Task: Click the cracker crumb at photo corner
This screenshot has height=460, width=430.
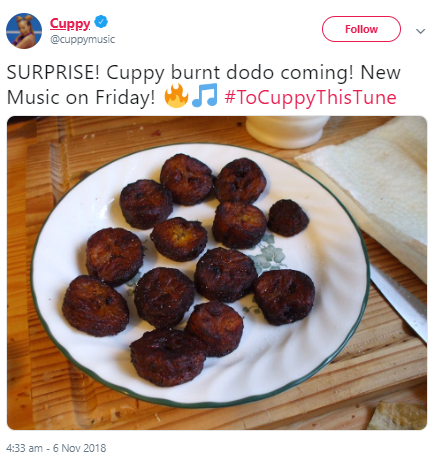Action: [397, 415]
